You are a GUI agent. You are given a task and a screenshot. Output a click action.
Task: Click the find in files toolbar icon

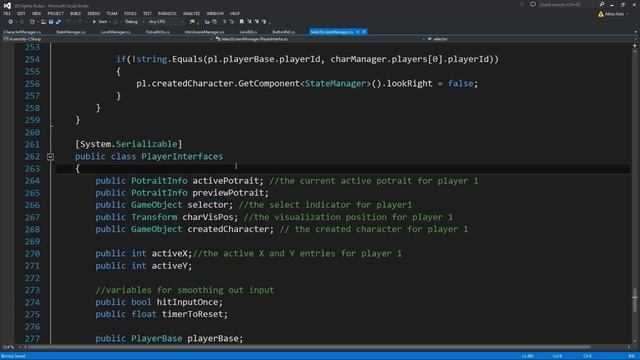click(x=192, y=22)
